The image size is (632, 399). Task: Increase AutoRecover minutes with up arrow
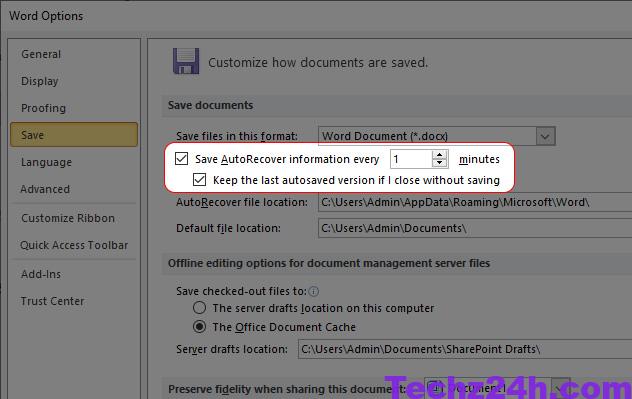439,155
